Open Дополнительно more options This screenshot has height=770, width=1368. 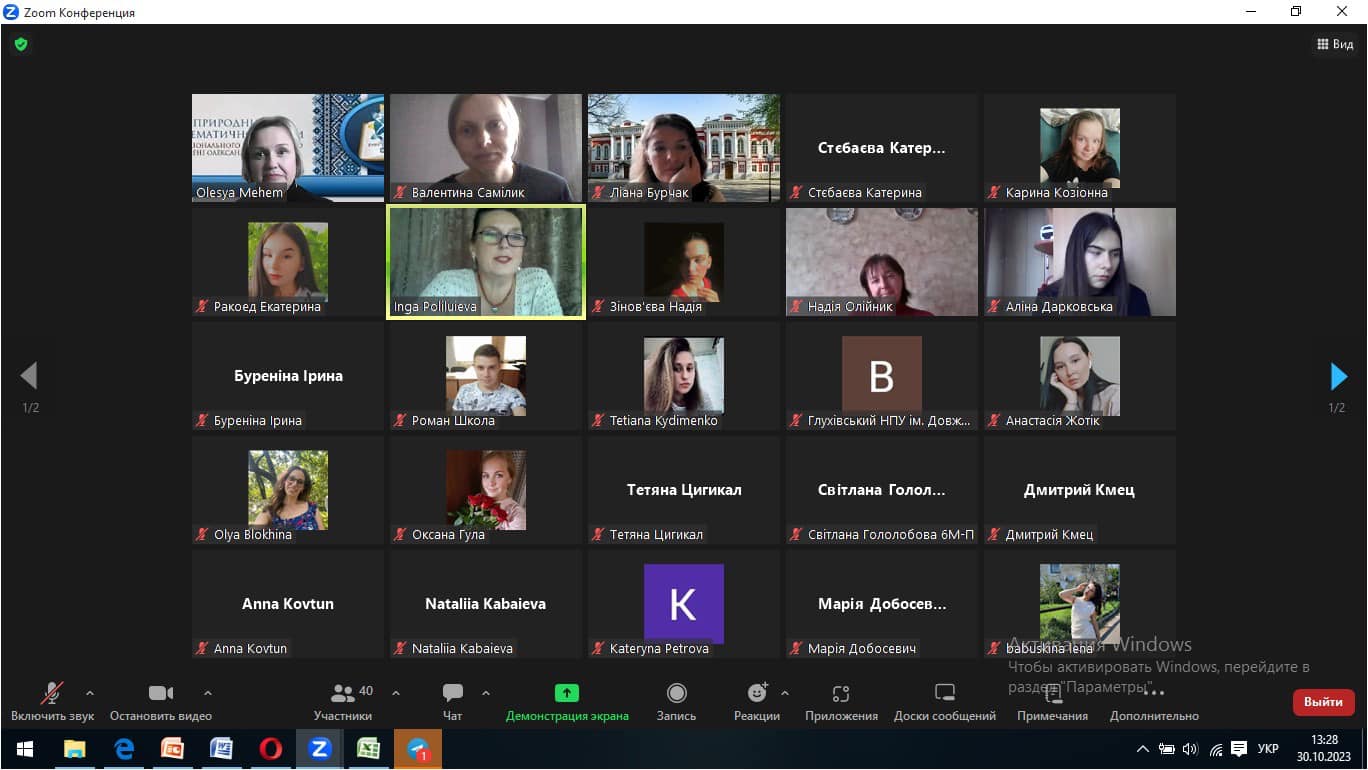[1154, 702]
